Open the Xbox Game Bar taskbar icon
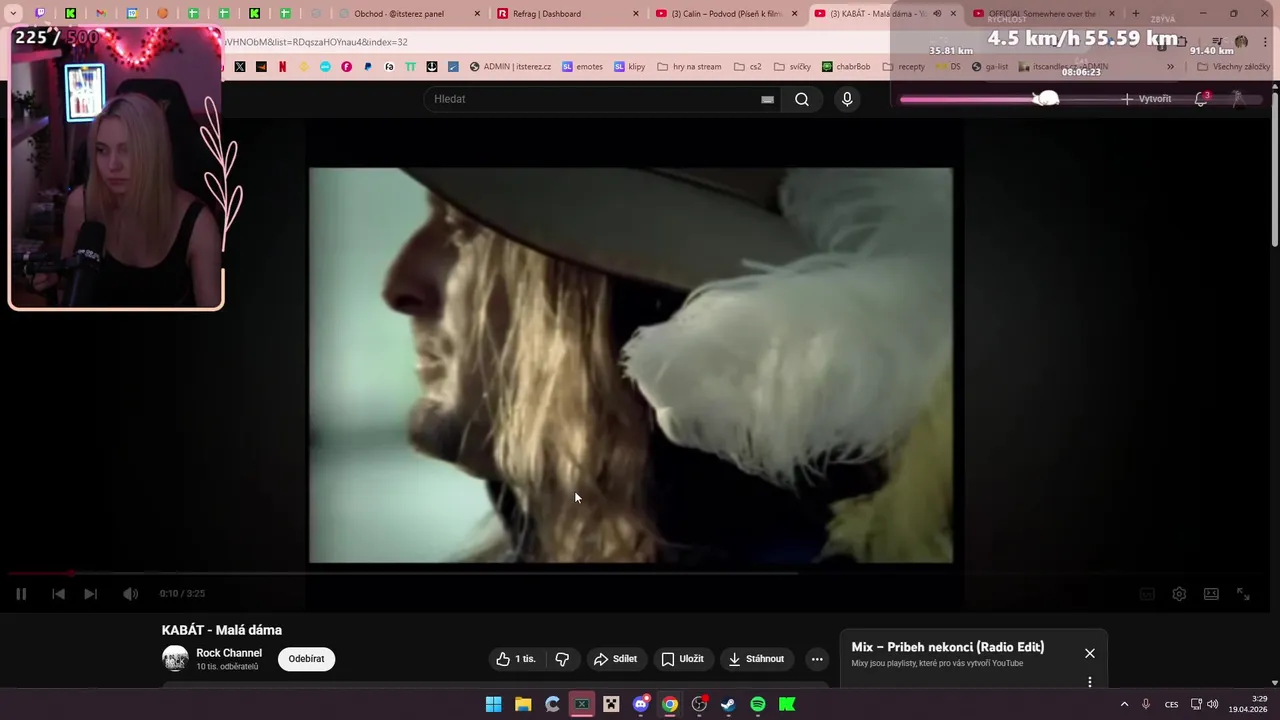 click(x=581, y=704)
